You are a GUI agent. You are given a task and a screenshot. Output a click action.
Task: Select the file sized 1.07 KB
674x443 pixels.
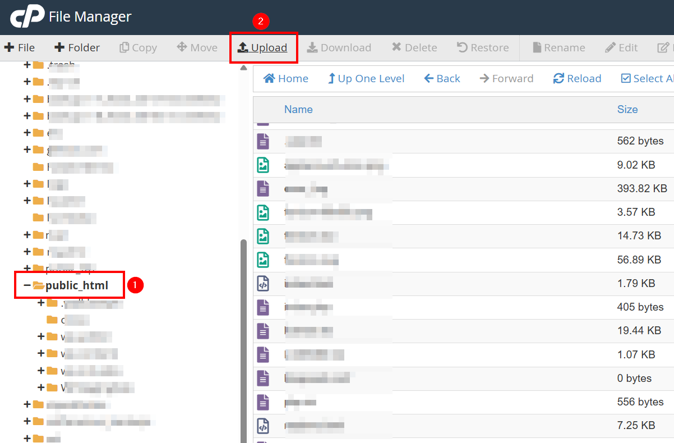(x=463, y=354)
